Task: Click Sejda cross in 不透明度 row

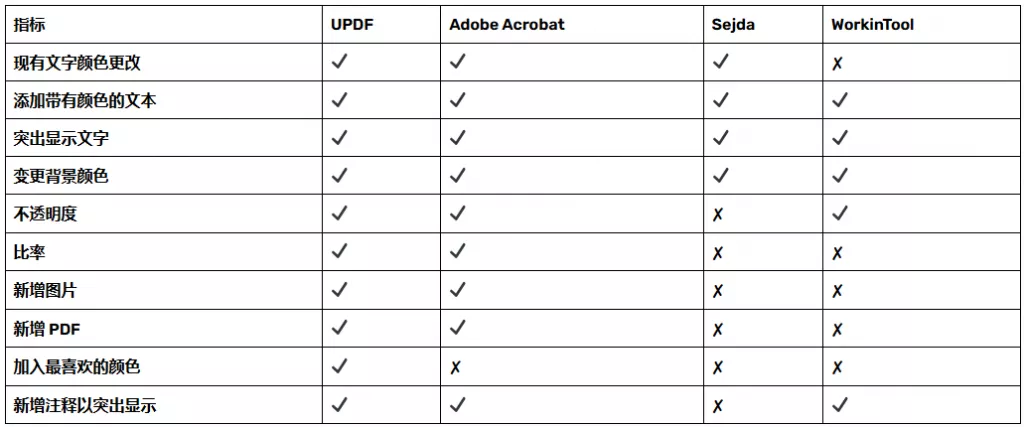Action: pos(717,215)
